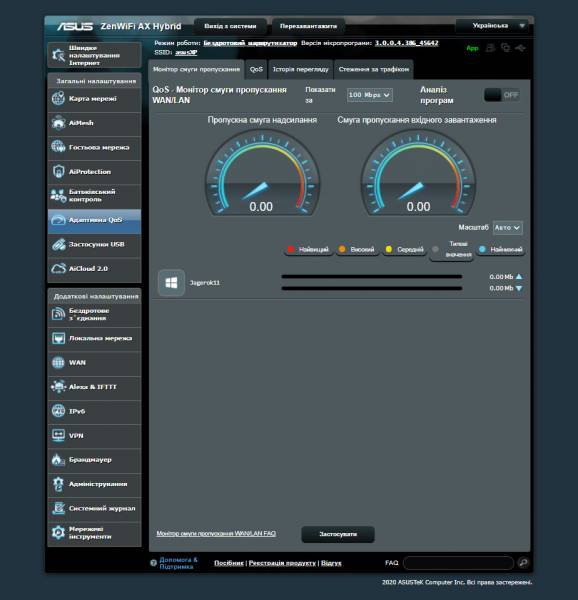Open the IPv6 settings icon
Screen dimensions: 578x600
58,411
